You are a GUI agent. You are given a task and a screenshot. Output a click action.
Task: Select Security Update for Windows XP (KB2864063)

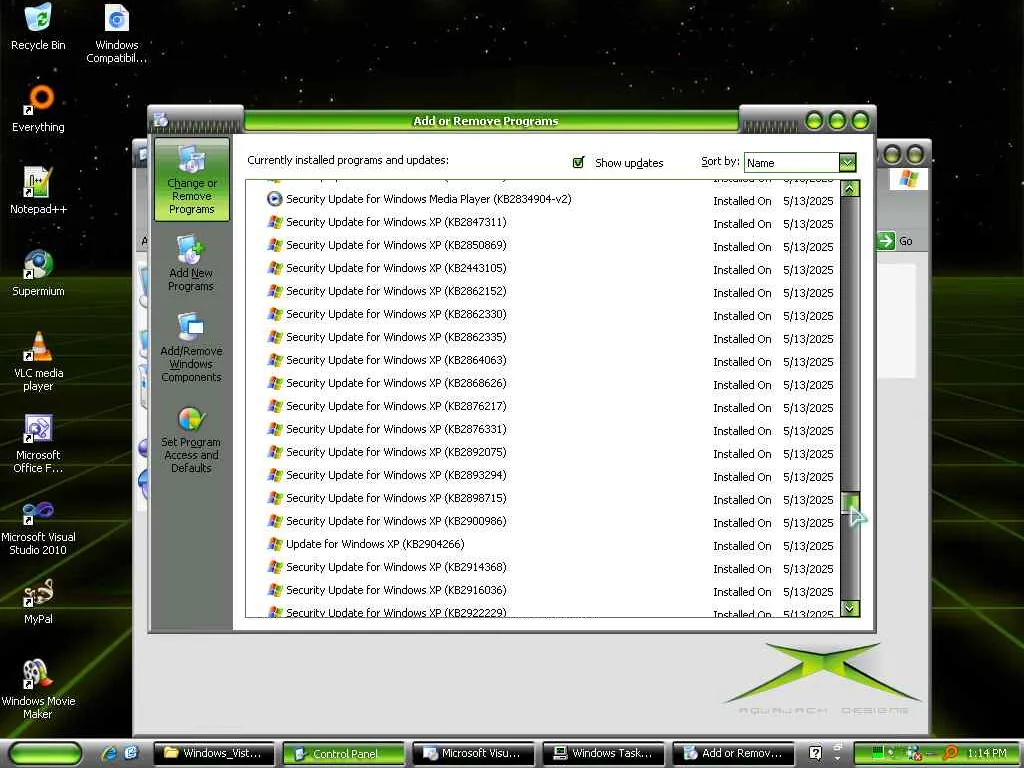(543, 360)
